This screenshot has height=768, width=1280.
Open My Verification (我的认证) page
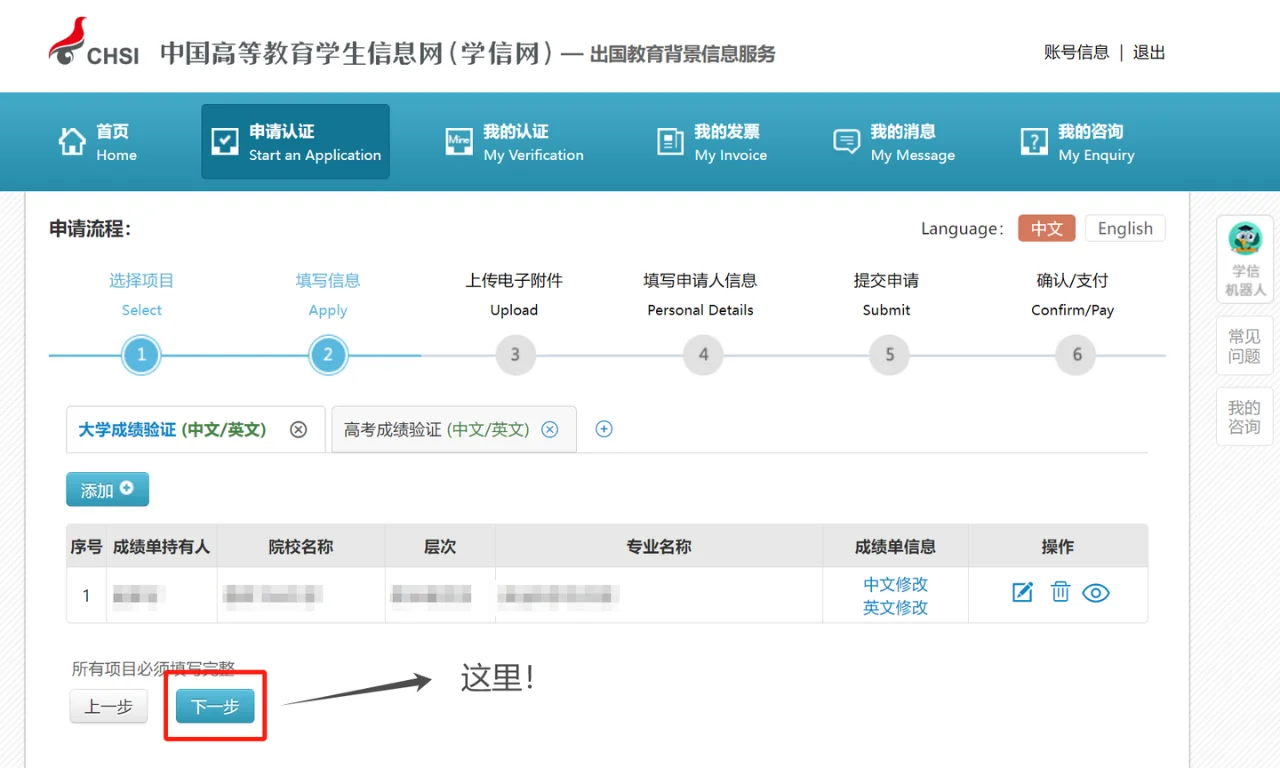(x=515, y=142)
